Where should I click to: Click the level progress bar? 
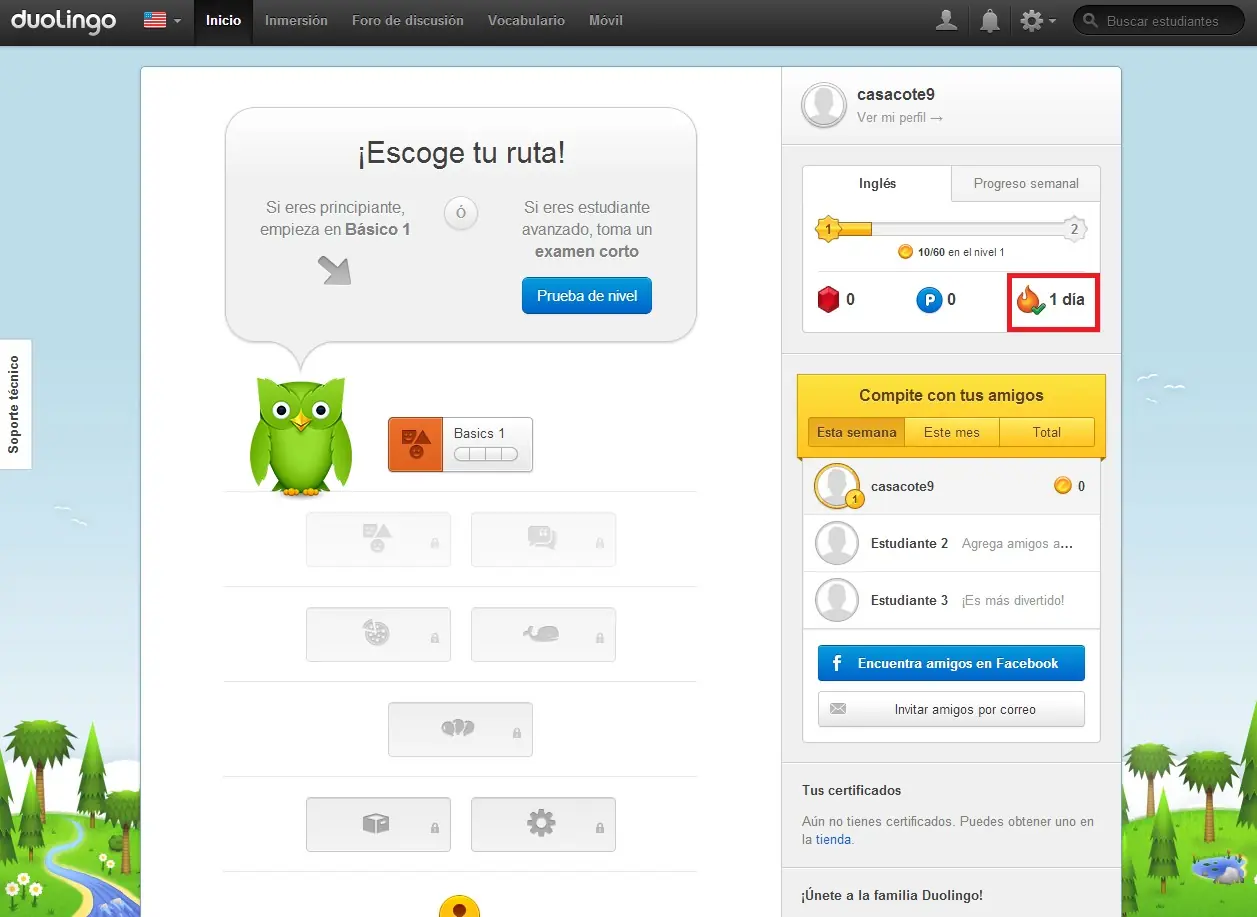coord(951,229)
